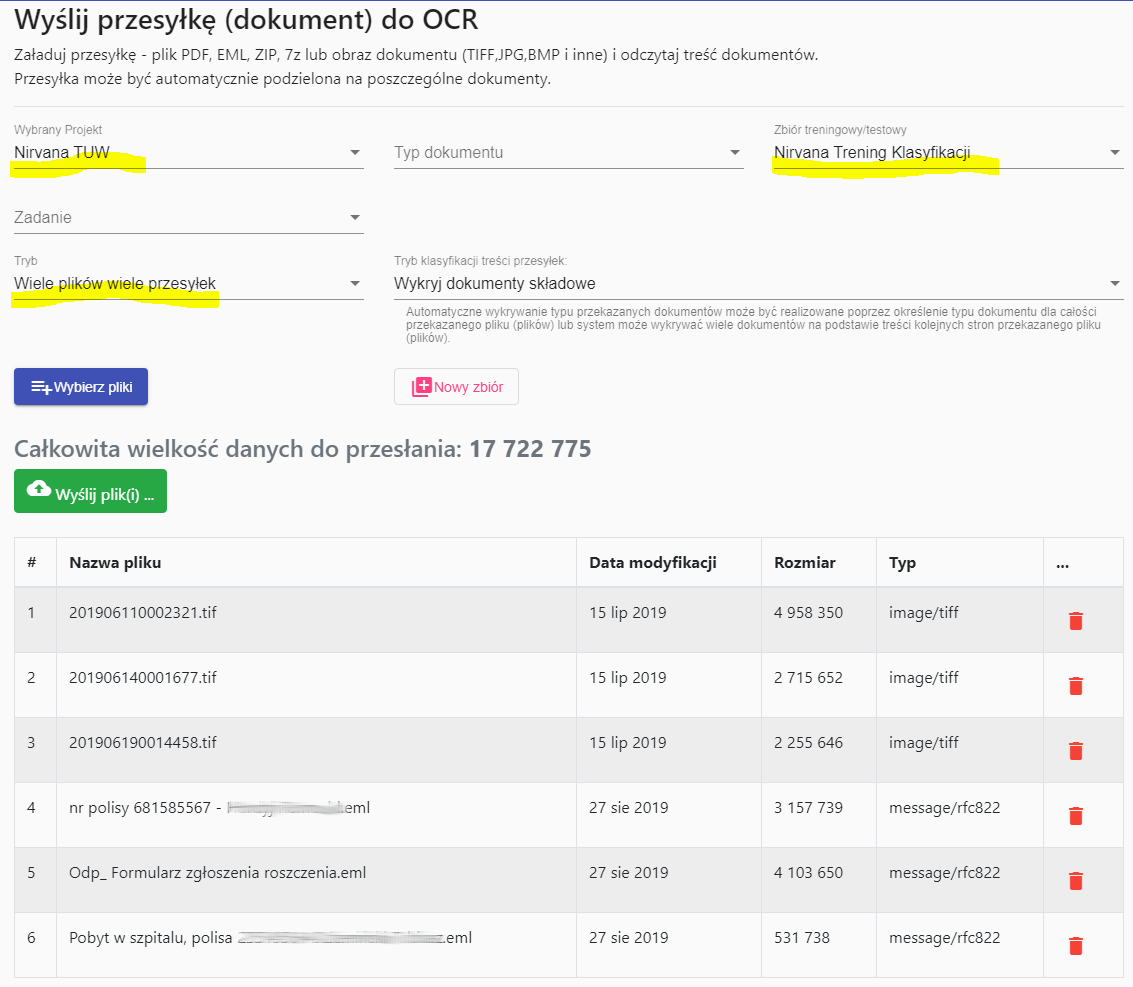Expand the Typ dokumentu dropdown

[735, 150]
